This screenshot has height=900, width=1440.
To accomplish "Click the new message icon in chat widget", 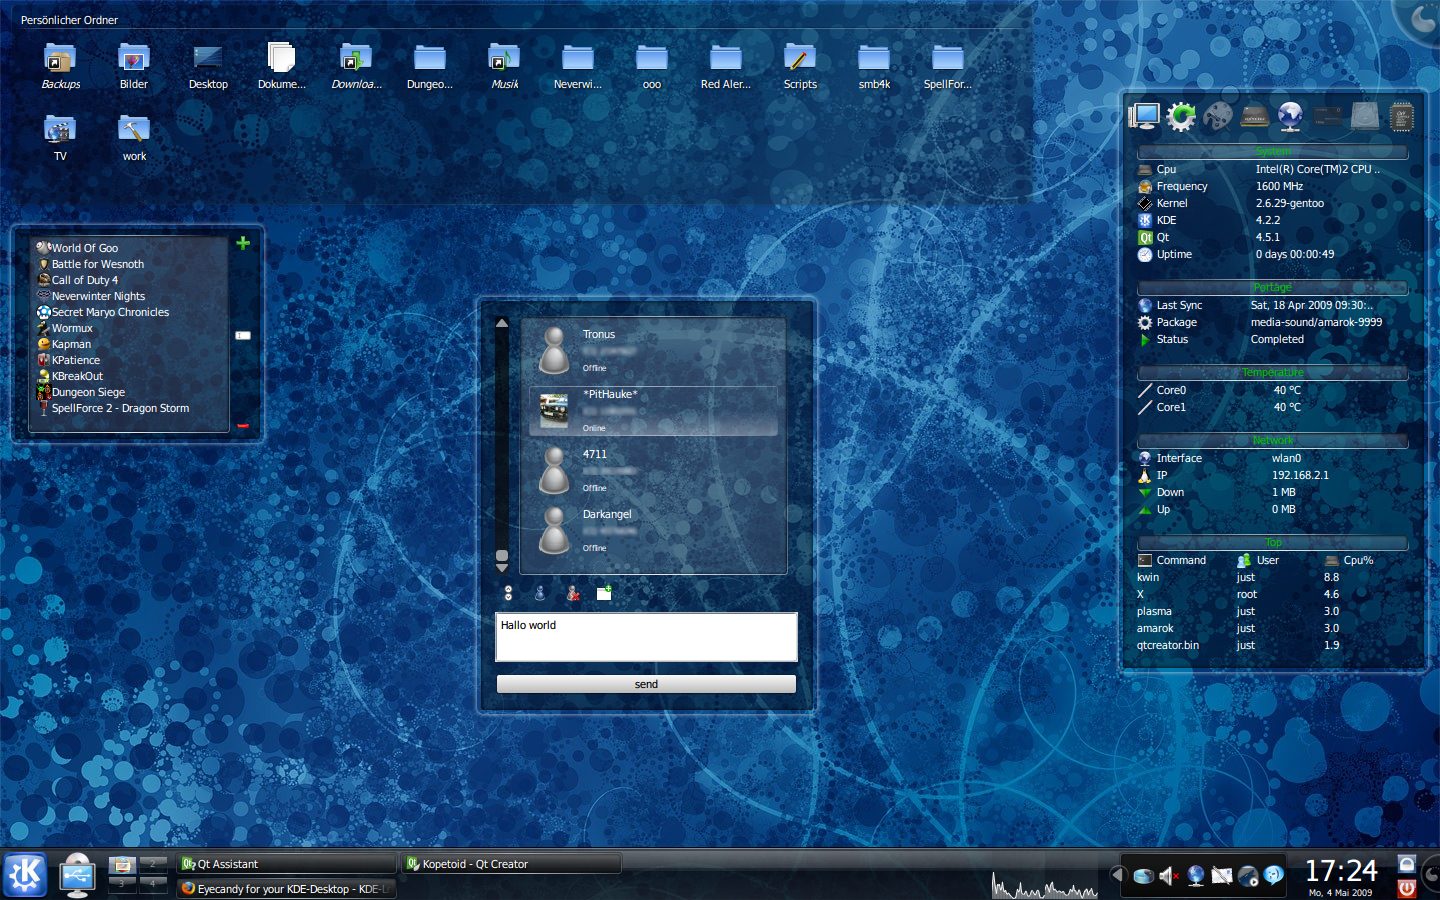I will (x=604, y=593).
